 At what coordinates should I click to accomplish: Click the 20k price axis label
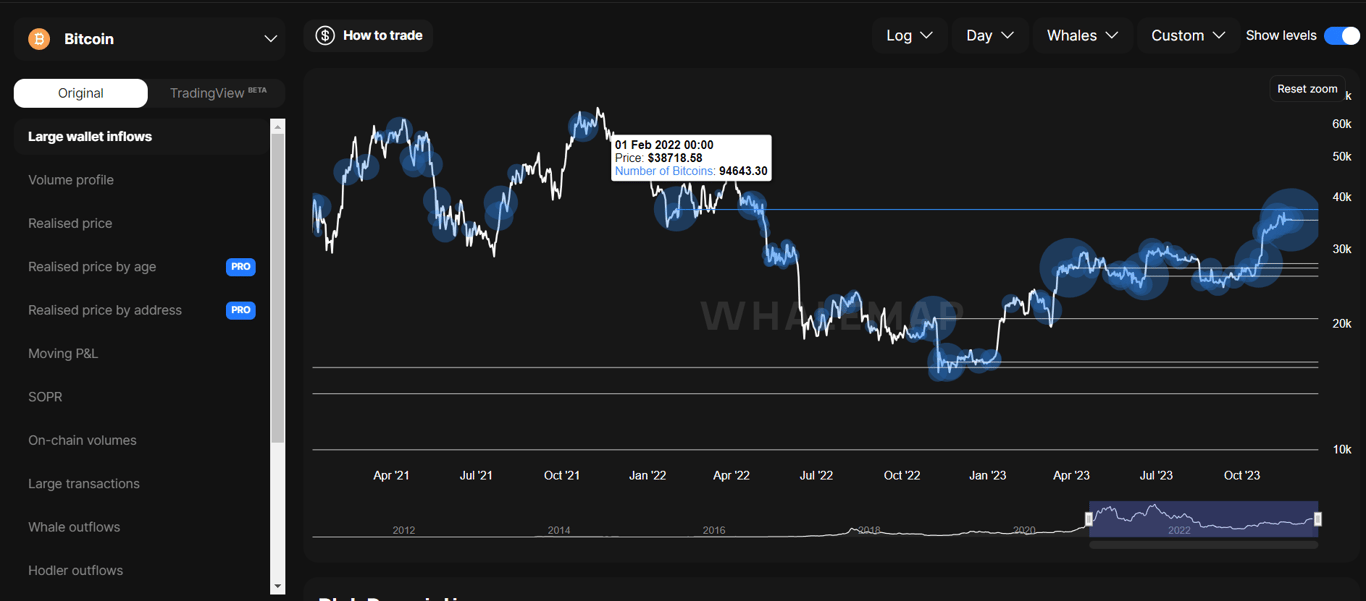[1342, 324]
